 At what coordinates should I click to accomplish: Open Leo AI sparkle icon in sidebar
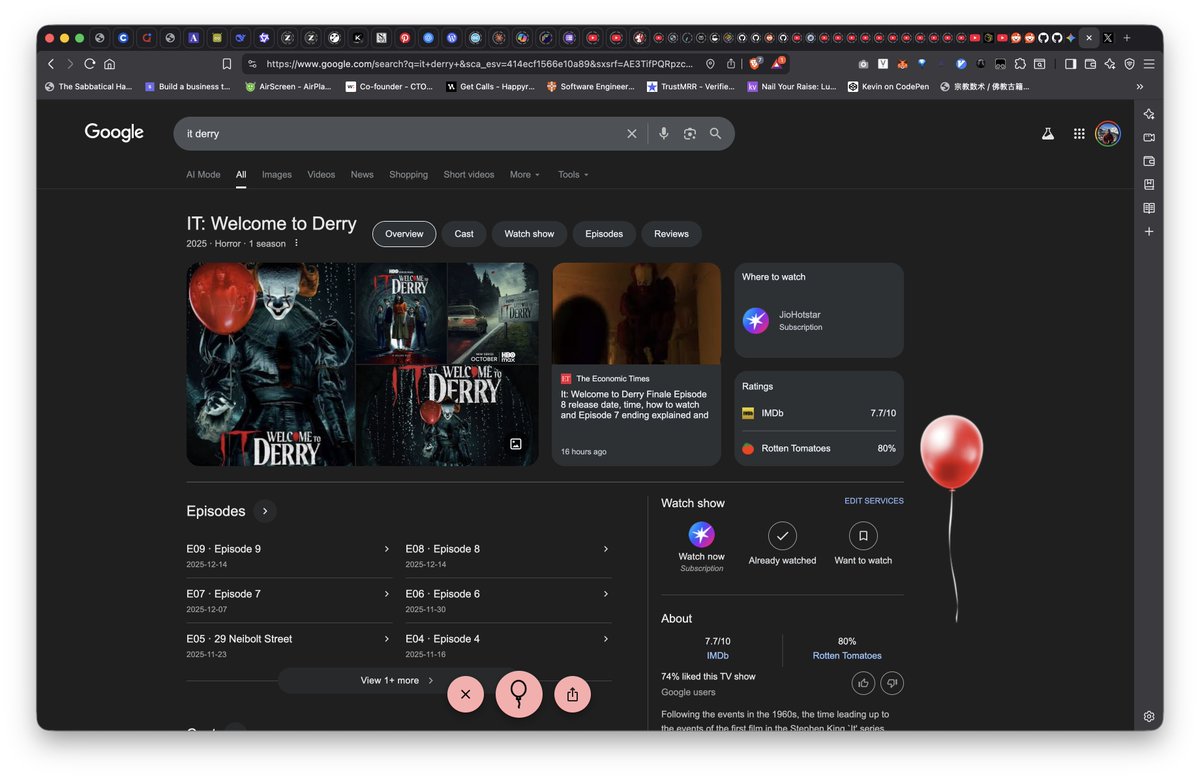(x=1149, y=114)
